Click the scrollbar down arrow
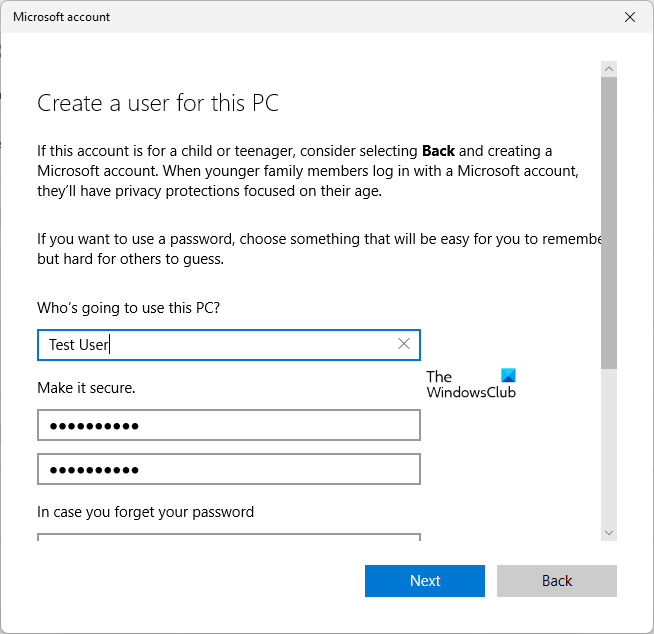This screenshot has height=634, width=654. (609, 533)
